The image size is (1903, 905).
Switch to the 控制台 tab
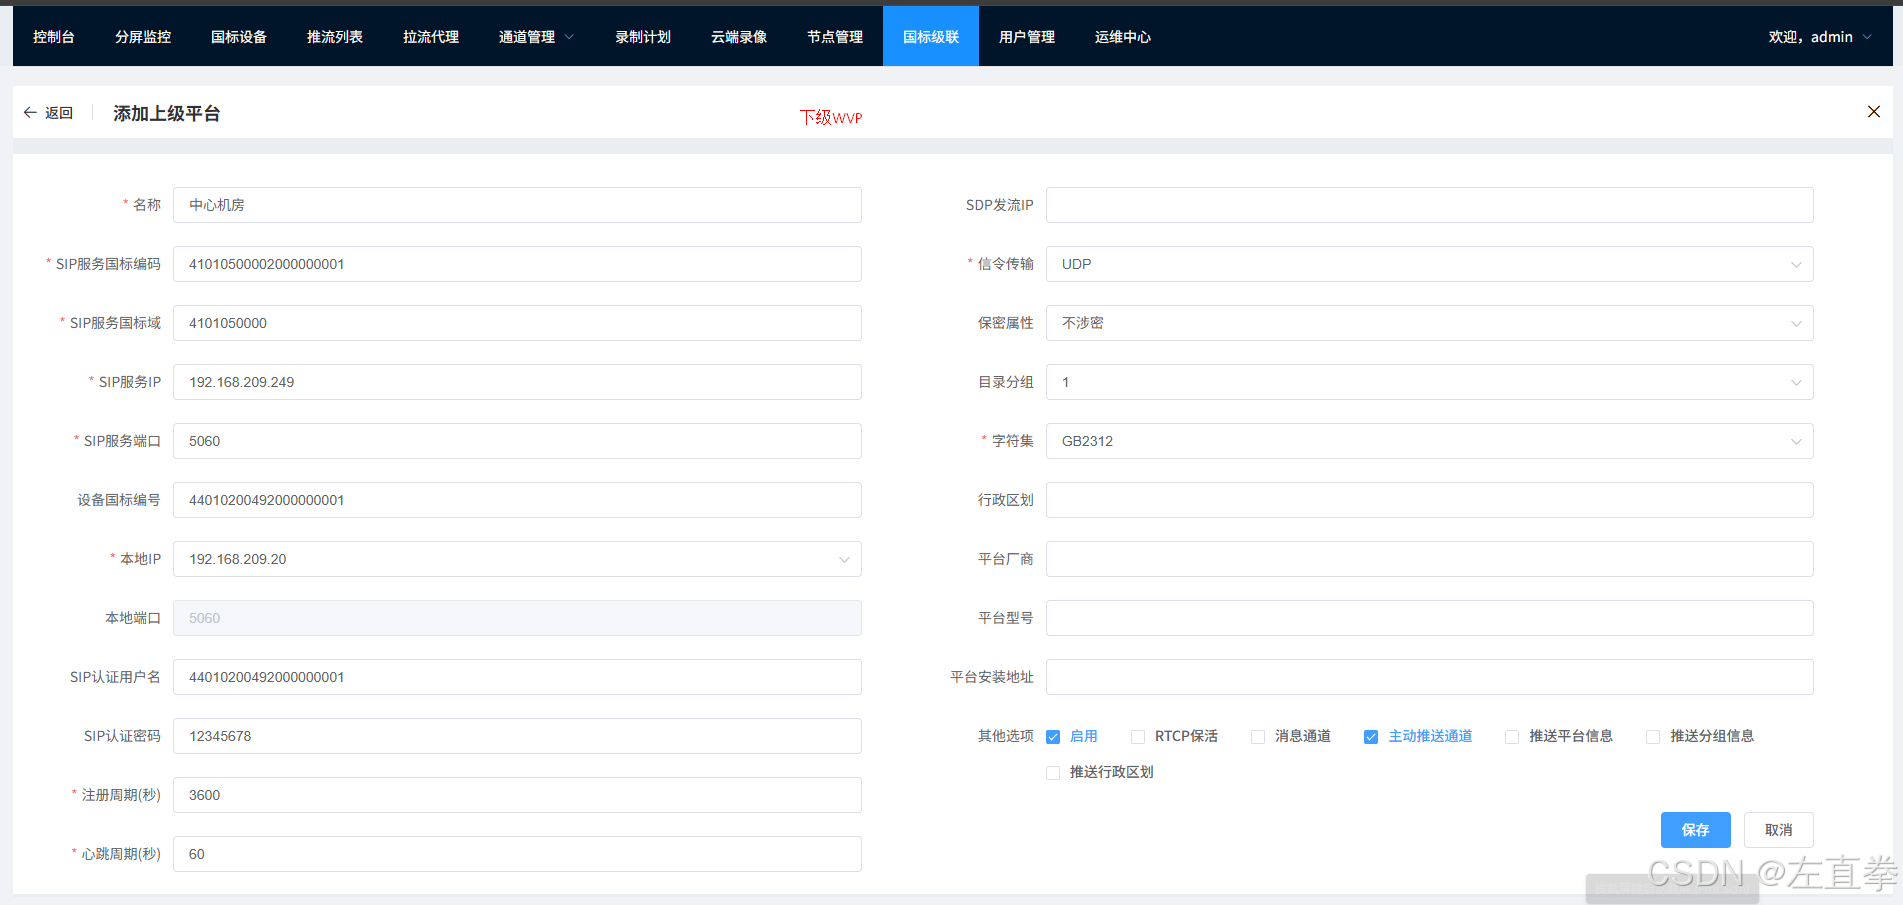(54, 36)
